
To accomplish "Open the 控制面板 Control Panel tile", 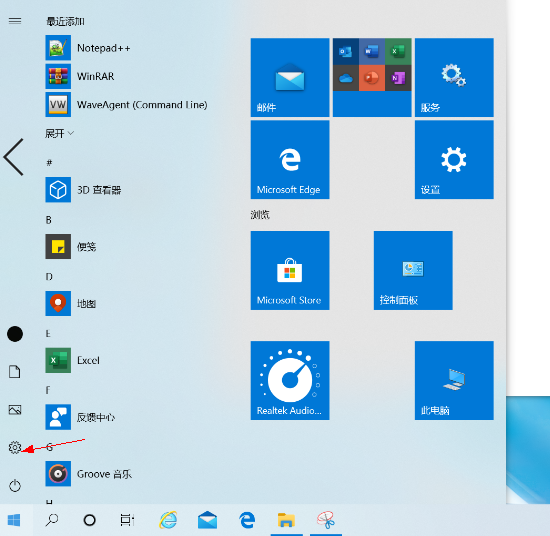I will pyautogui.click(x=413, y=270).
